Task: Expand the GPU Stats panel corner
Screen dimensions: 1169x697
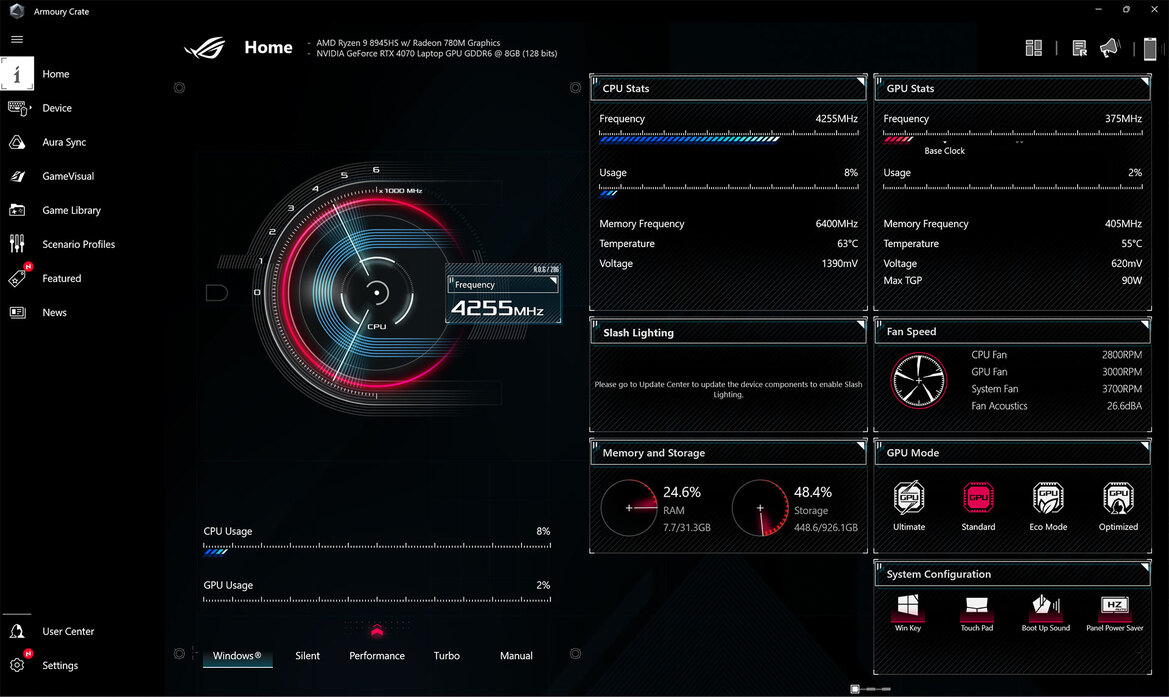Action: click(1145, 81)
